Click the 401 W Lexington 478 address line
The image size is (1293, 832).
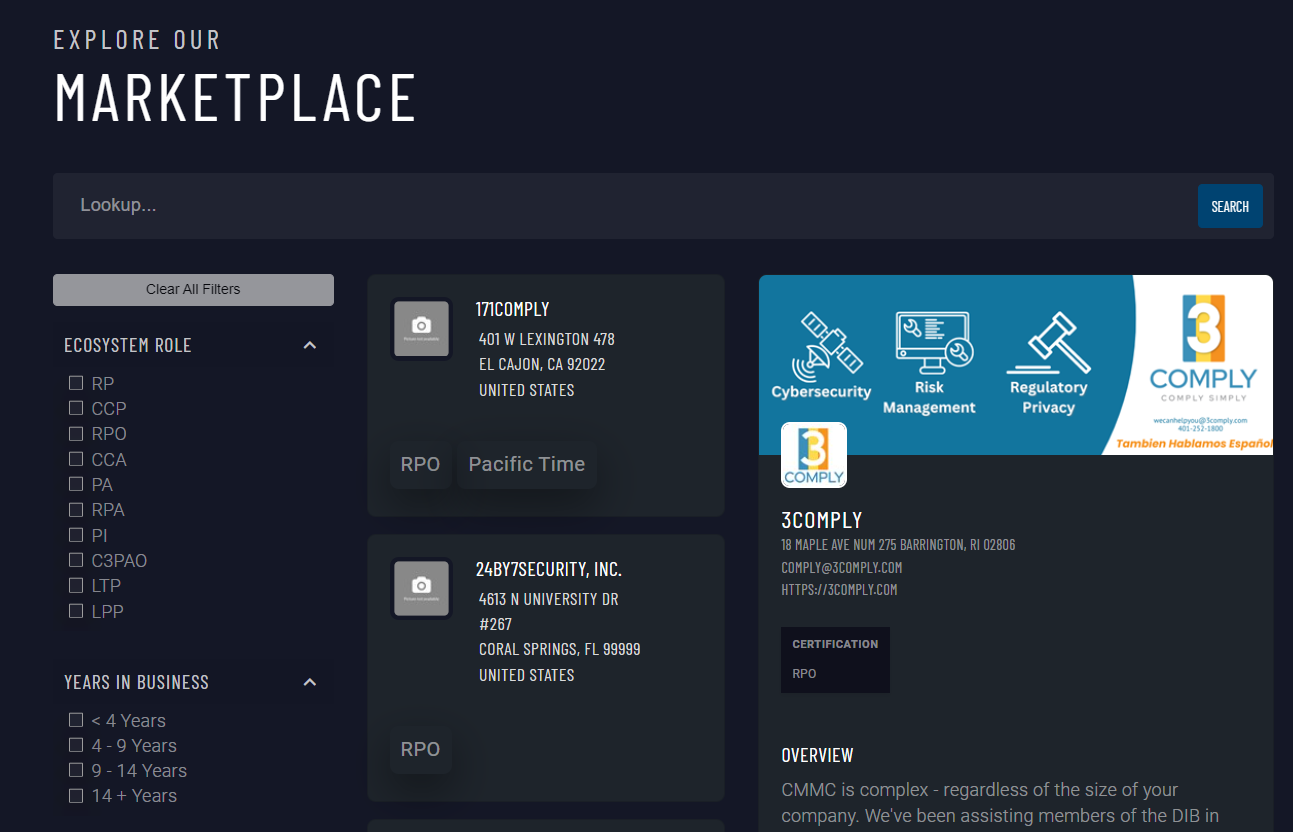pos(547,339)
